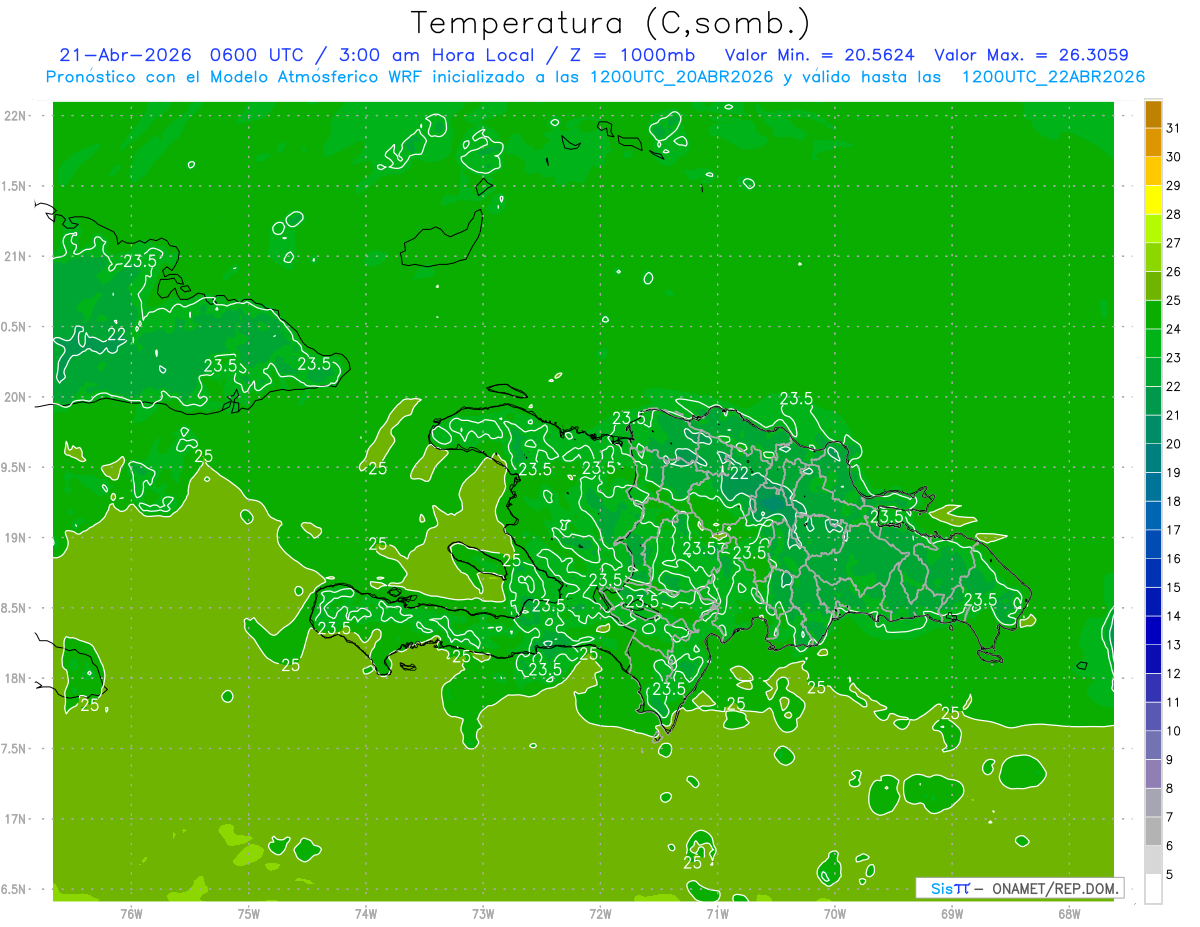Screen dimensions: 1200x927
Task: Click the teal 20 legend color segment
Action: (x=1153, y=431)
